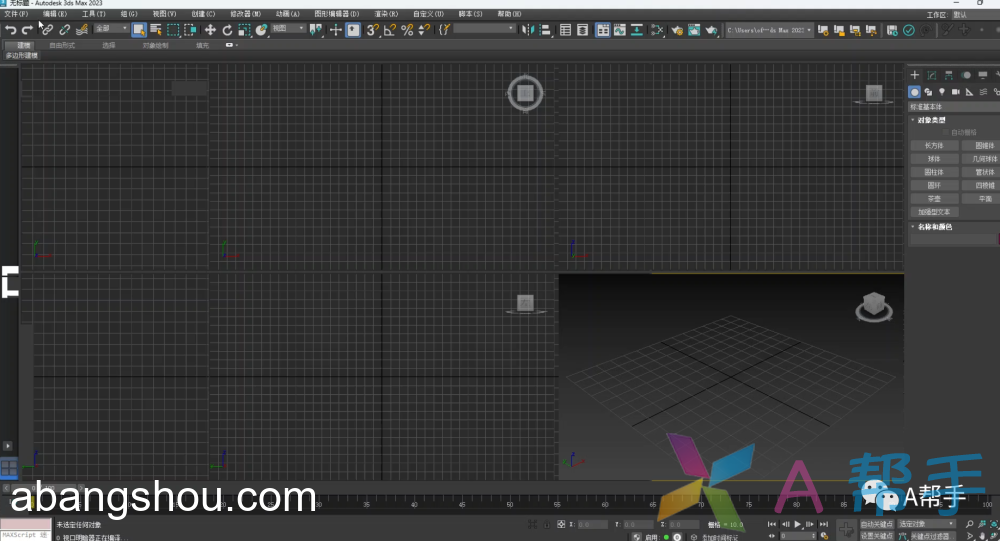Toggle the angle snap button
This screenshot has width=1000, height=541.
(390, 30)
